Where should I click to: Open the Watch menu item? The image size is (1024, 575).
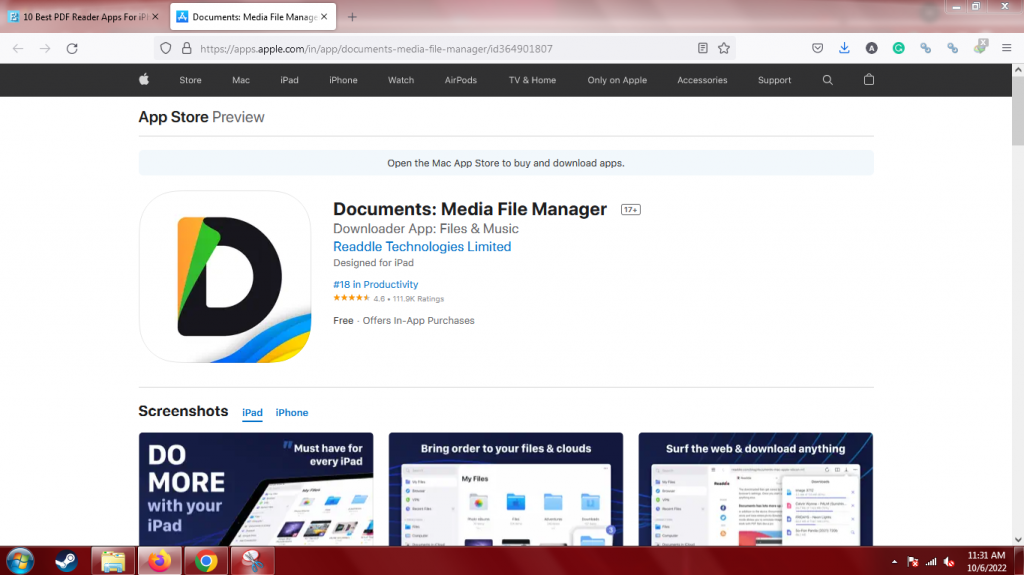(x=401, y=80)
